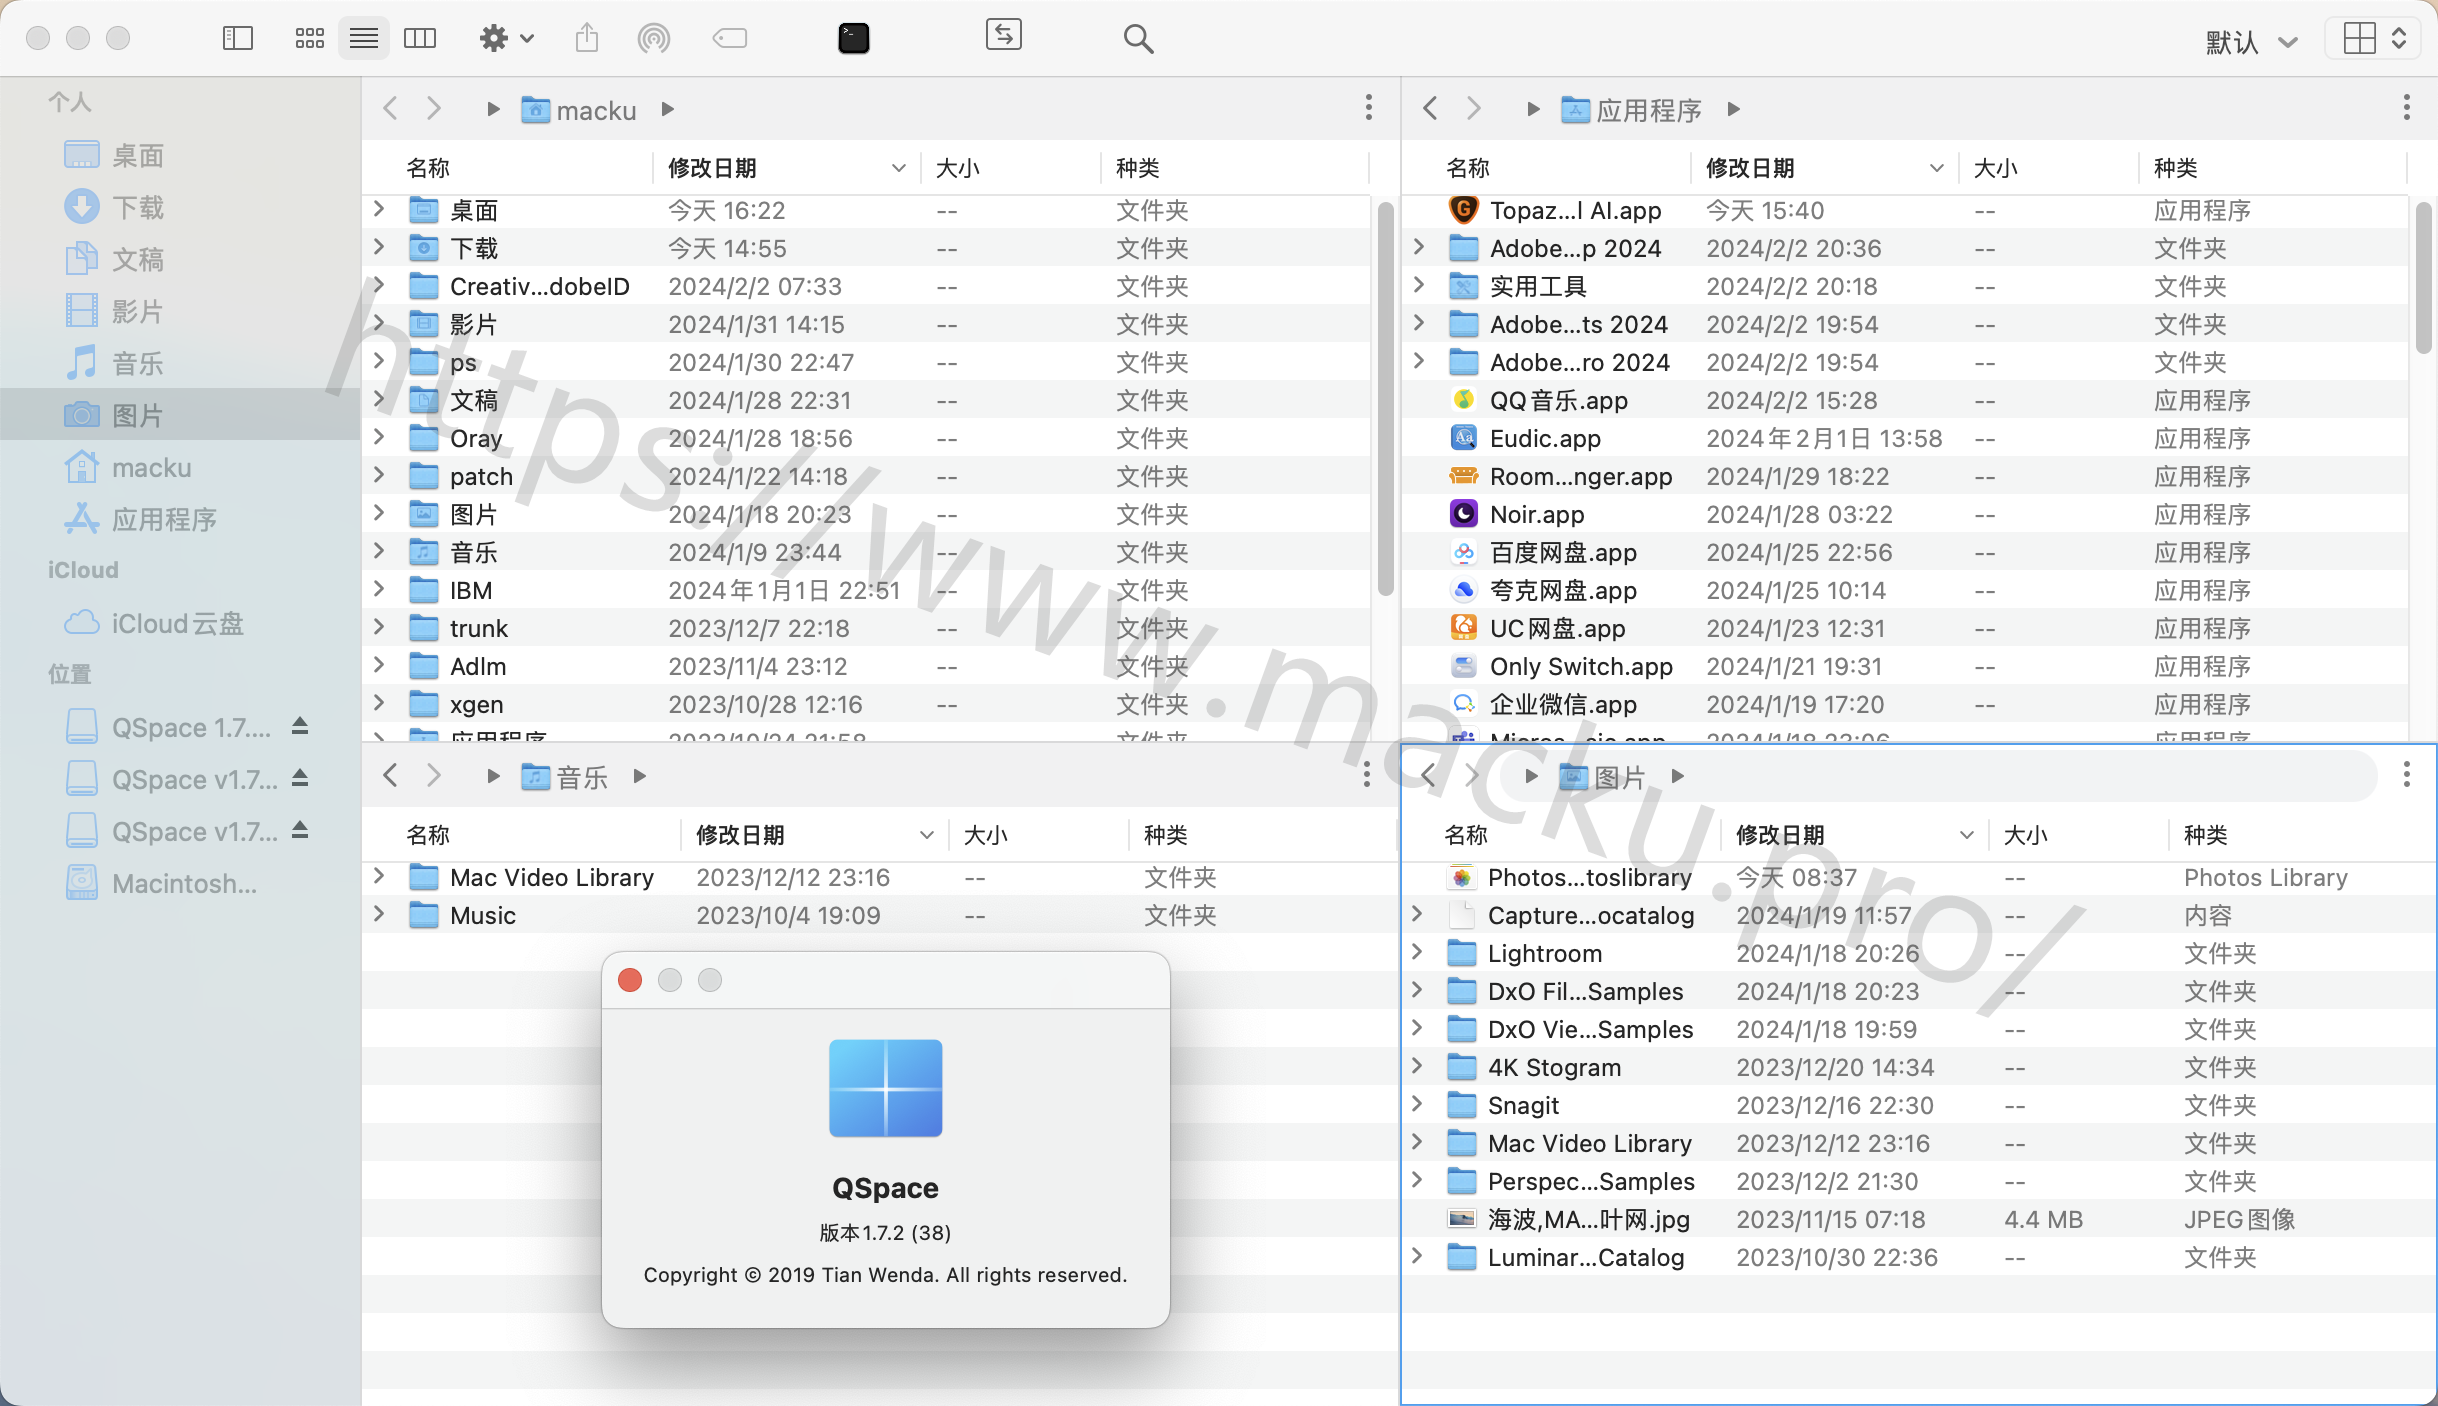The height and width of the screenshot is (1406, 2438).
Task: Toggle the sidebar visibility button
Action: [237, 39]
